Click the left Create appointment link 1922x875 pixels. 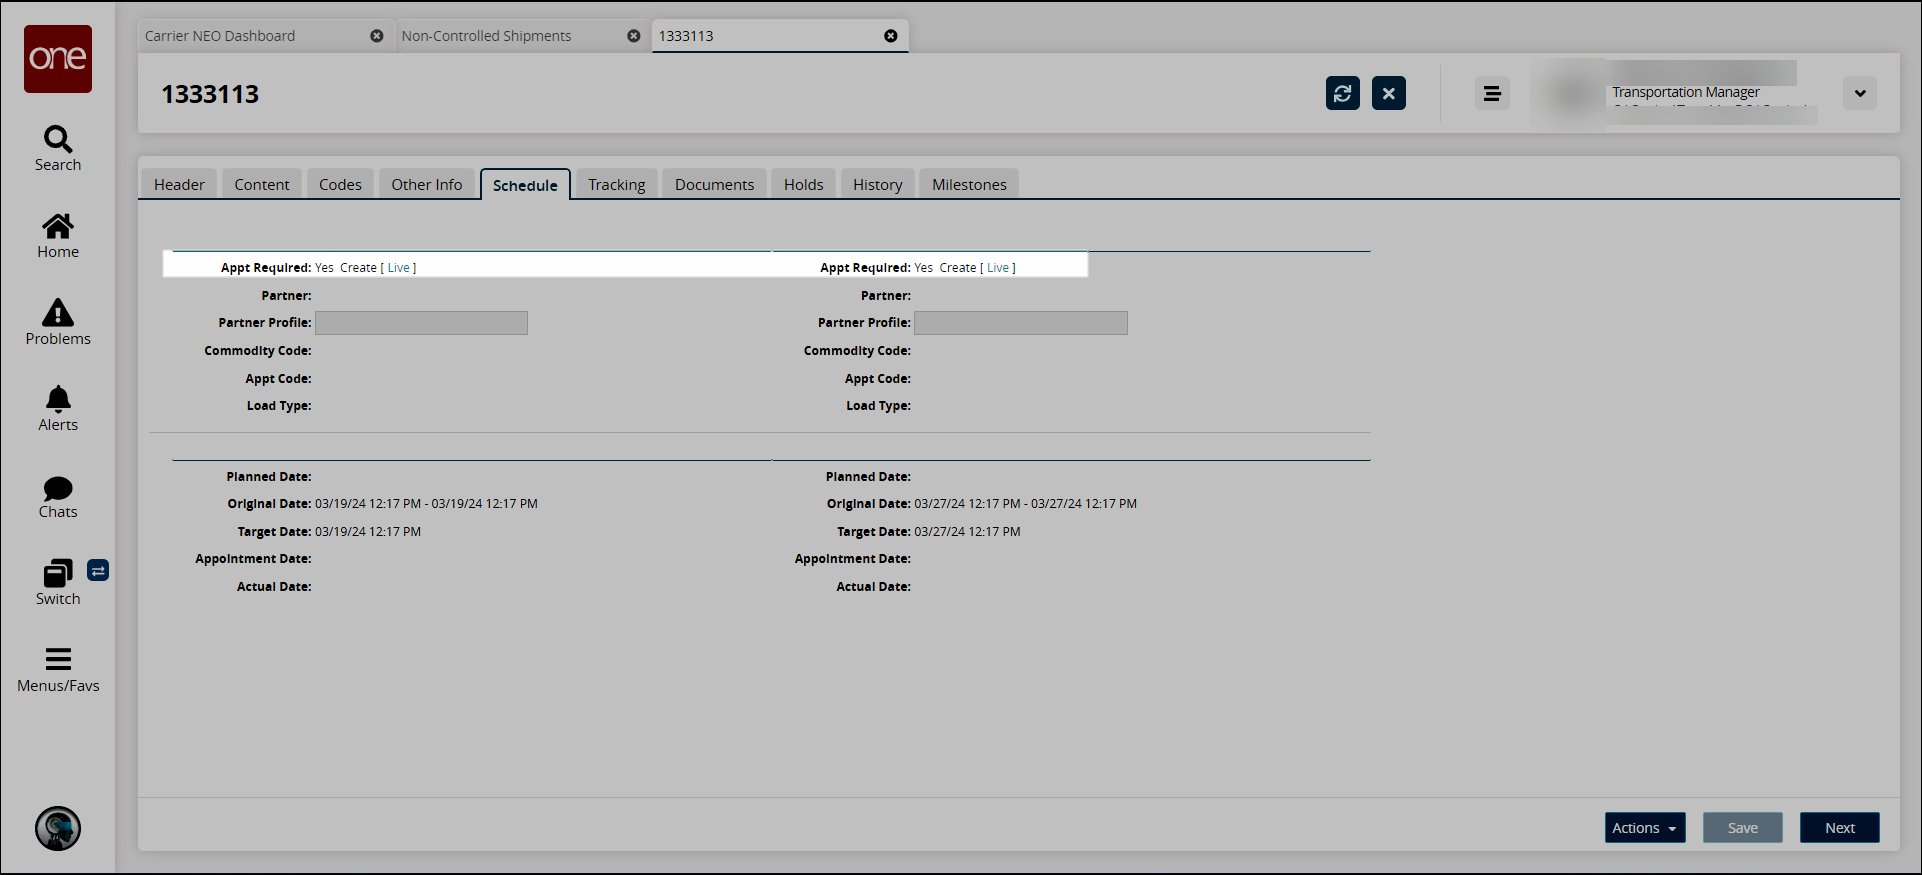358,268
